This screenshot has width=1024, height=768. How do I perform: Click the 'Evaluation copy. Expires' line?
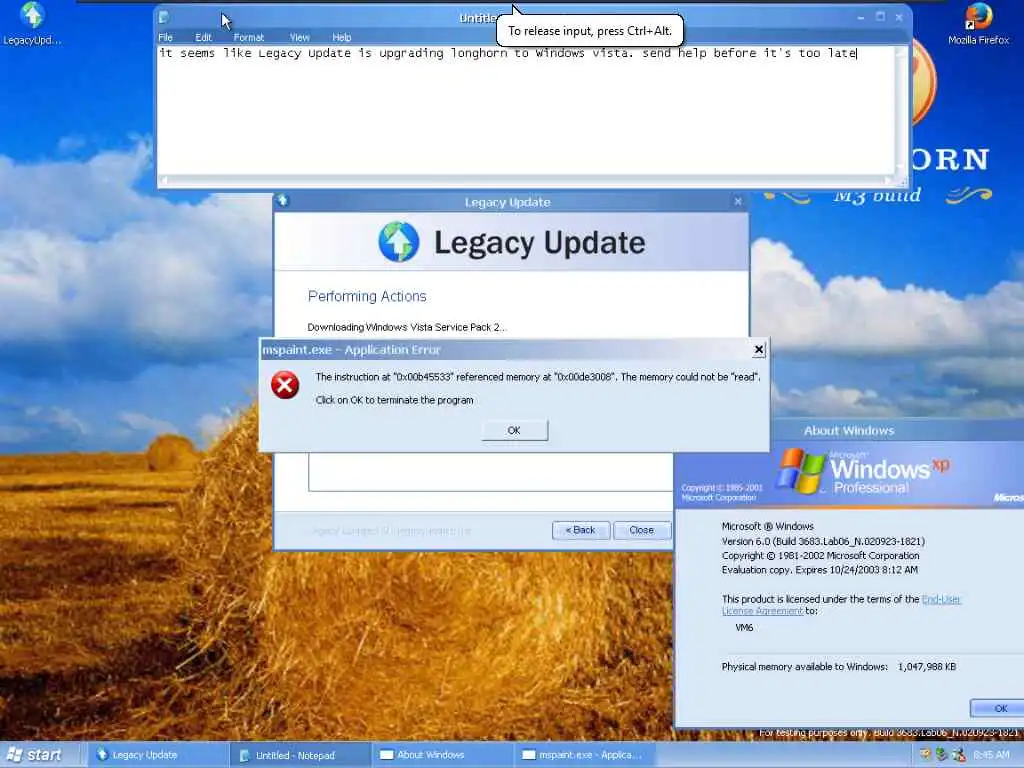coord(820,570)
